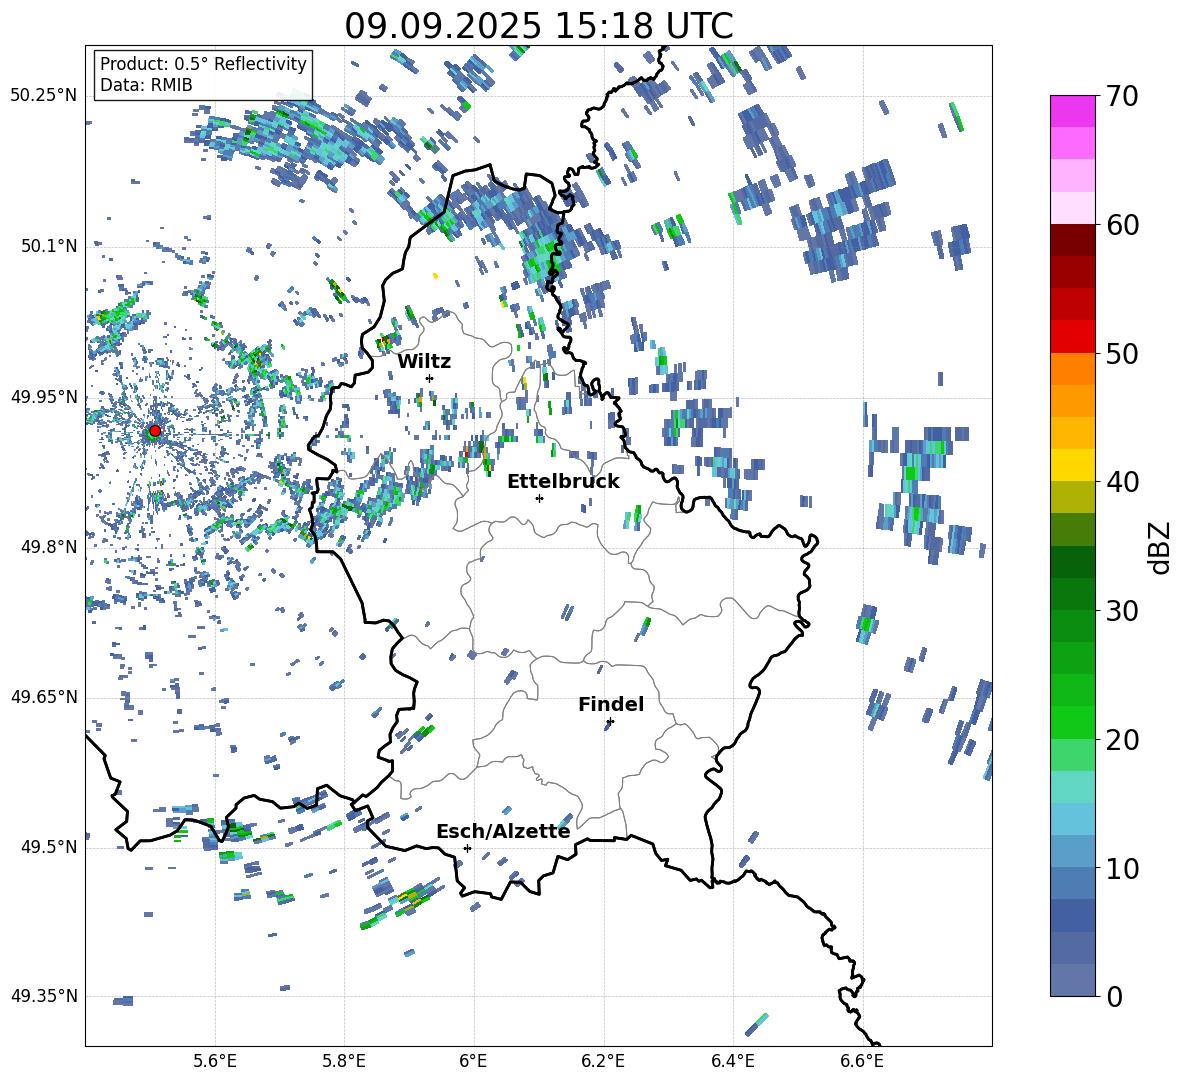This screenshot has height=1081, width=1184.
Task: Click the 6.4°E longitude label
Action: (732, 1061)
